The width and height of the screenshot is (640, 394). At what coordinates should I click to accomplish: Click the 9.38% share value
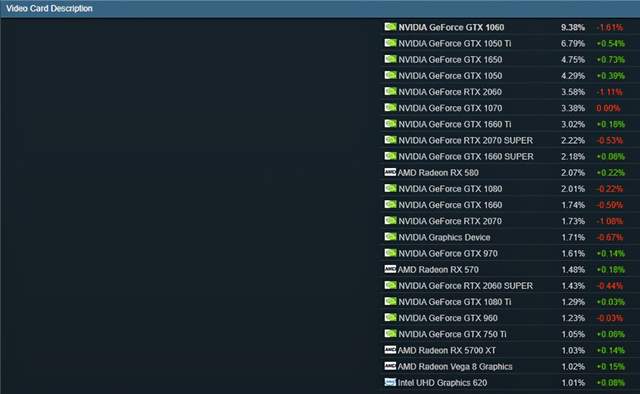(573, 27)
